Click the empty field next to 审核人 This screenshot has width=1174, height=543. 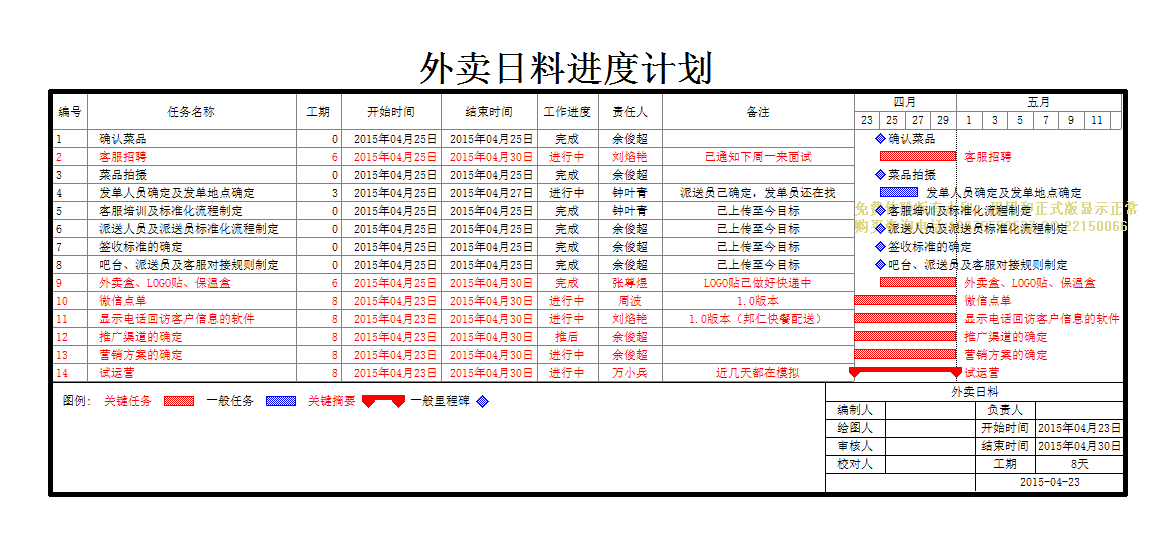pyautogui.click(x=930, y=446)
